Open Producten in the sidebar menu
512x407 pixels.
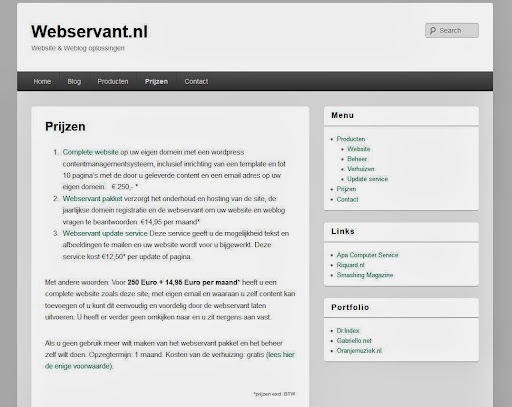(x=351, y=139)
